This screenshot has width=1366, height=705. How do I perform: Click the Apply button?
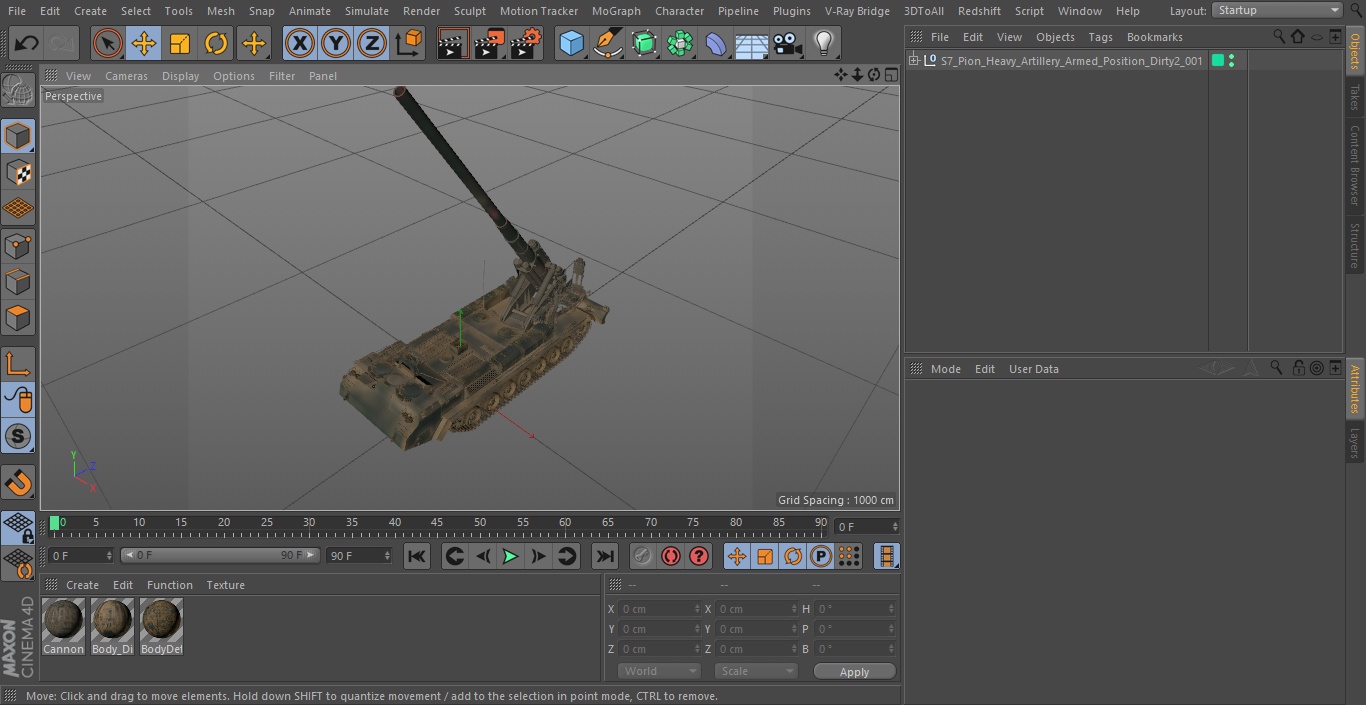coord(854,672)
